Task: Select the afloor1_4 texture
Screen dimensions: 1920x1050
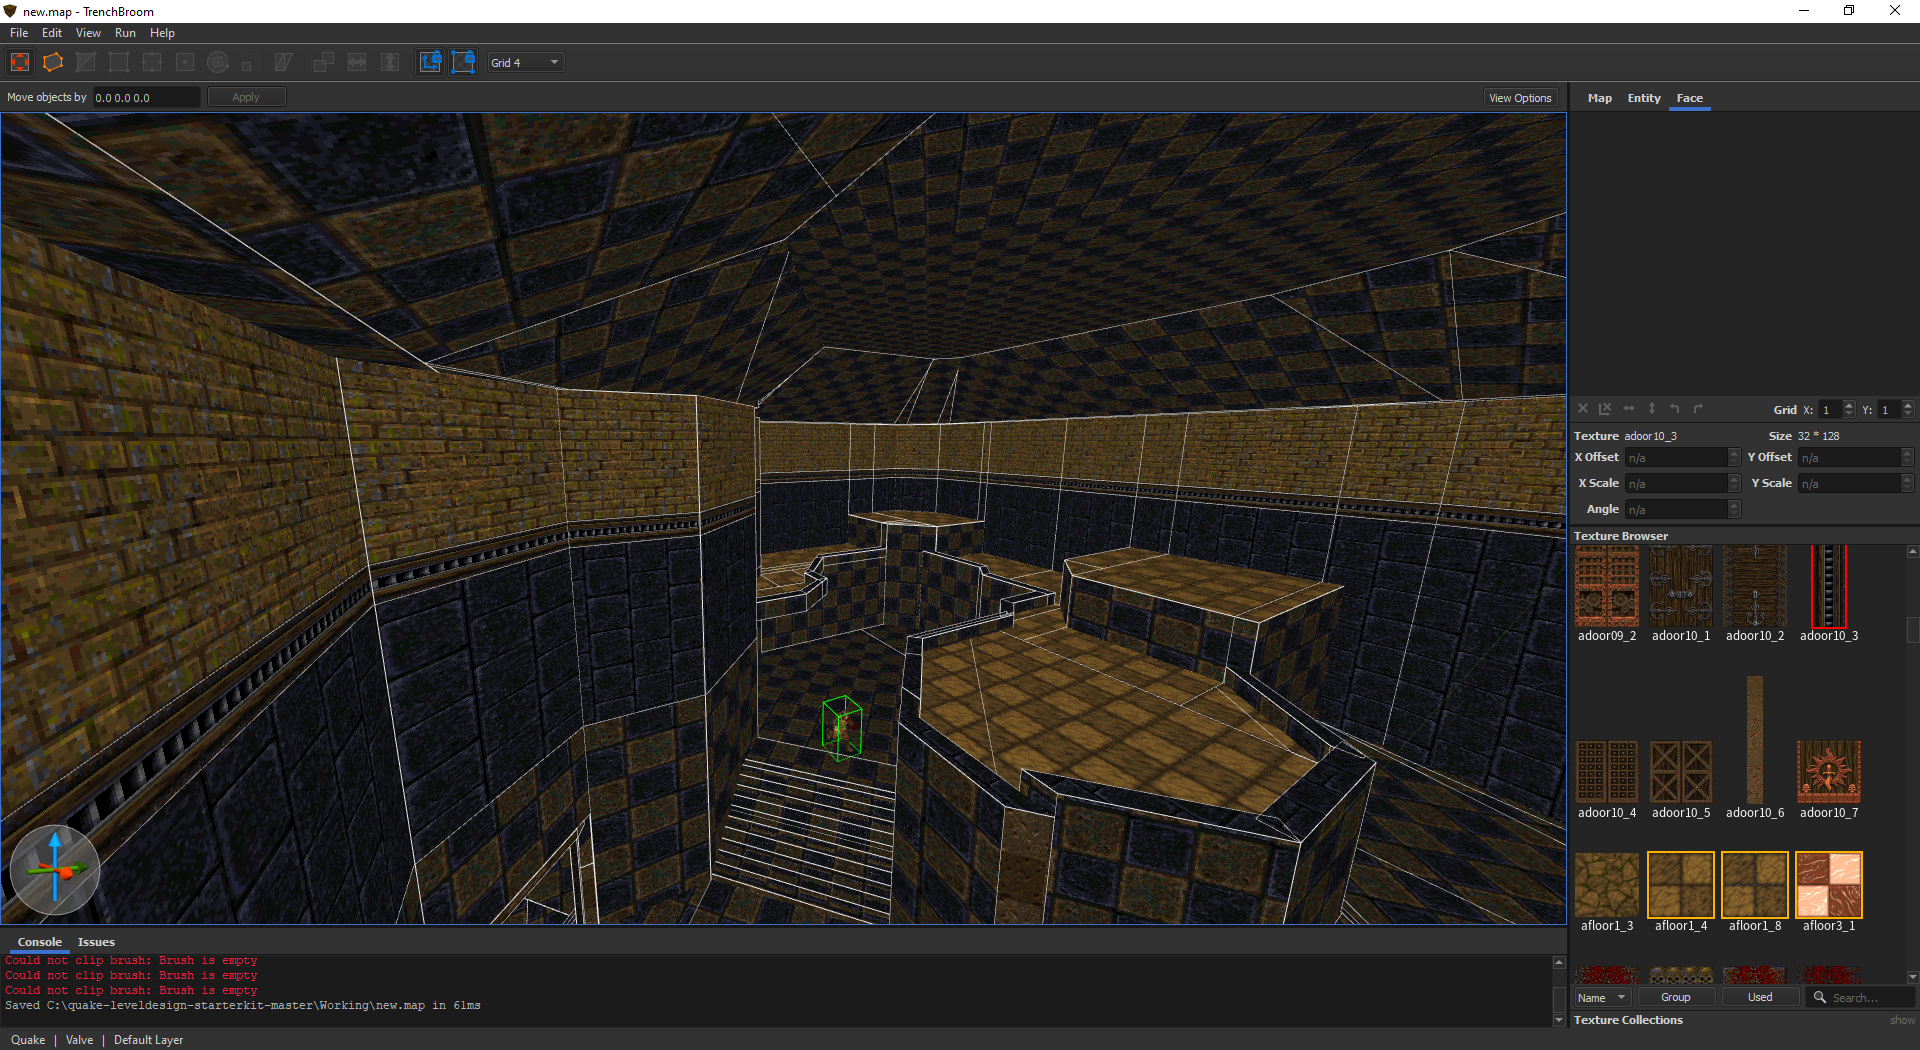Action: coord(1681,885)
